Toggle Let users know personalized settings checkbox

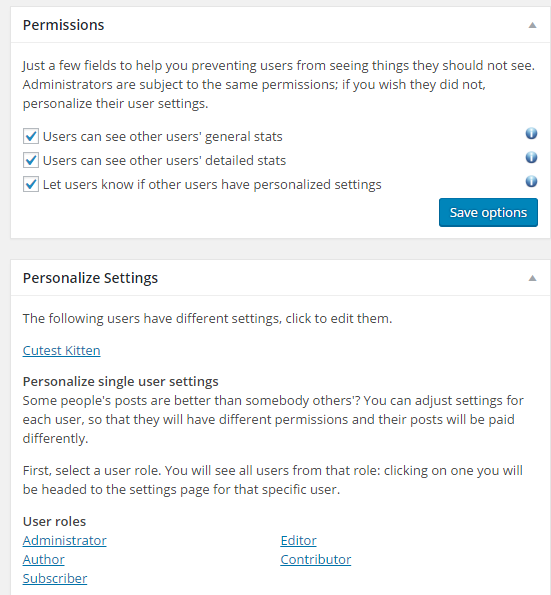[31, 184]
